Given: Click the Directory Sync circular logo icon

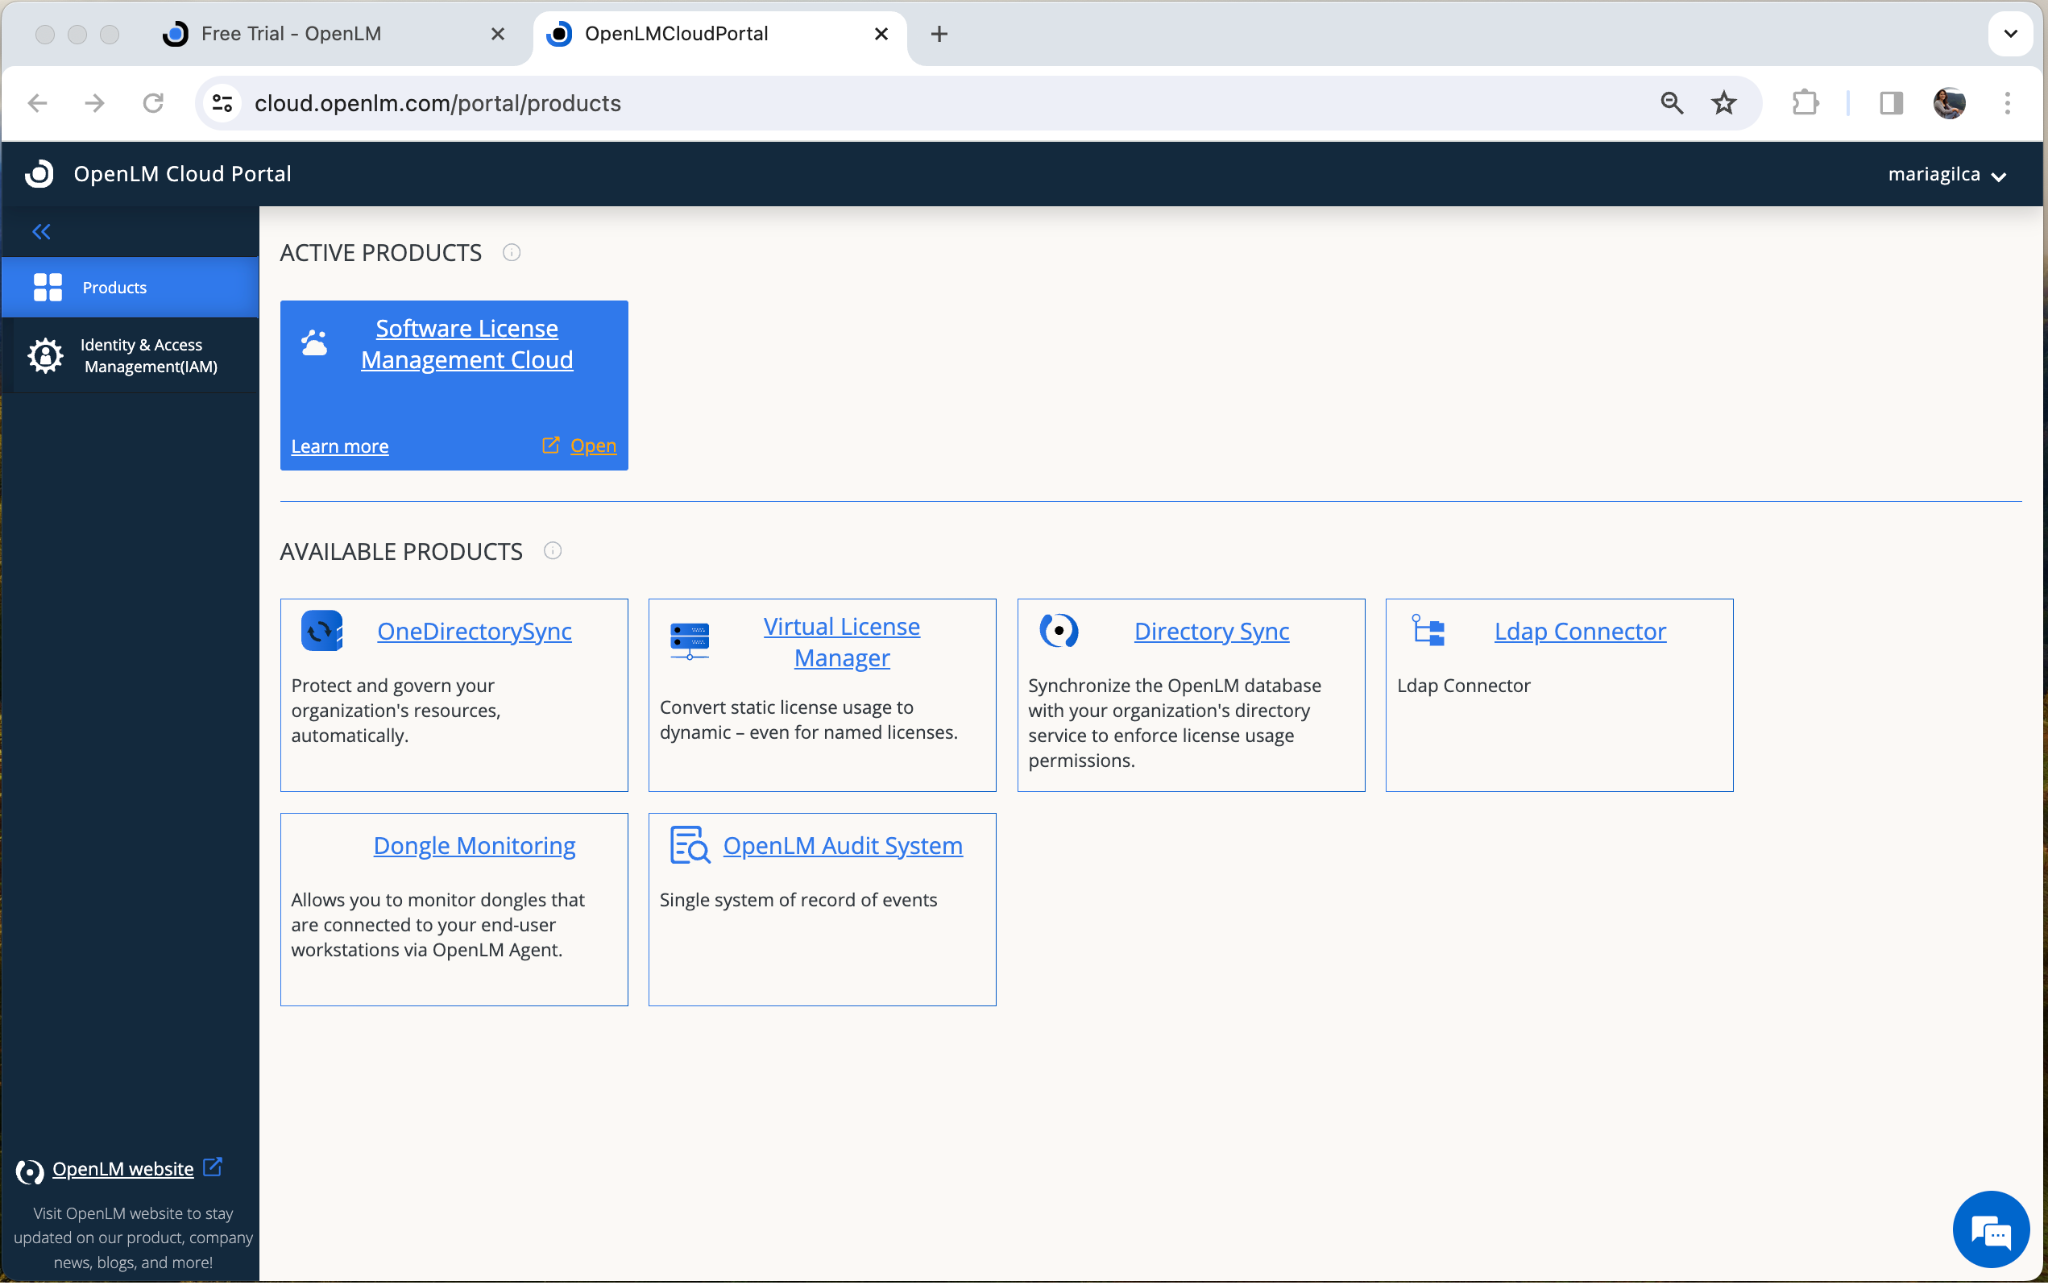Looking at the screenshot, I should 1060,631.
